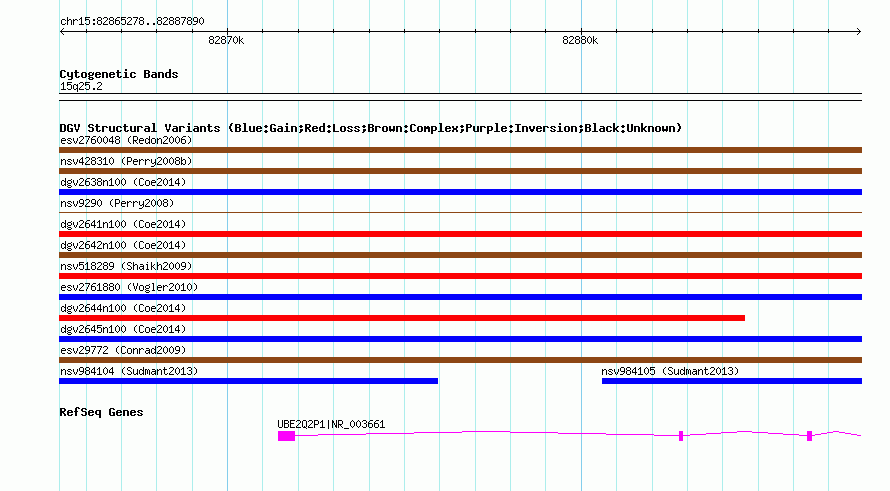Open the dgv2638n100 (Coe2014) variant label
Viewport: 890px width, 491px height.
click(x=123, y=182)
